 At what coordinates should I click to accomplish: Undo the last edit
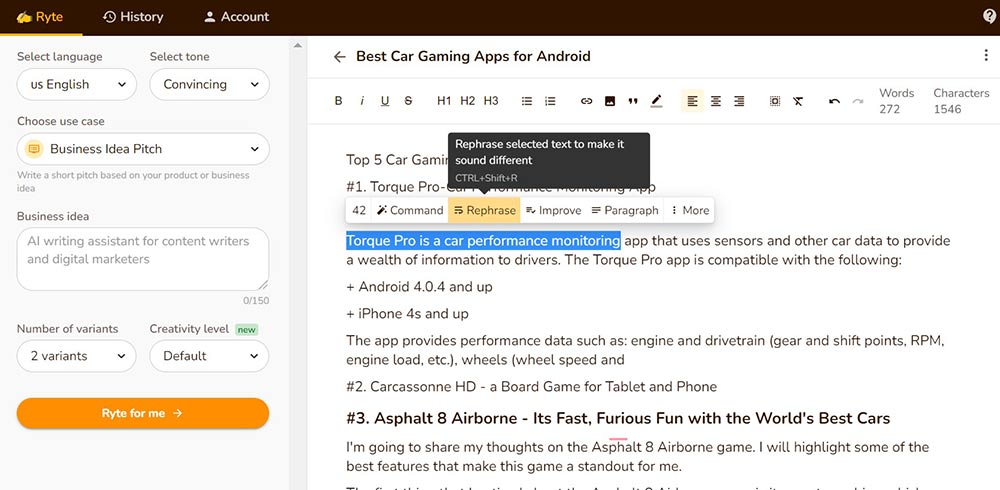834,101
